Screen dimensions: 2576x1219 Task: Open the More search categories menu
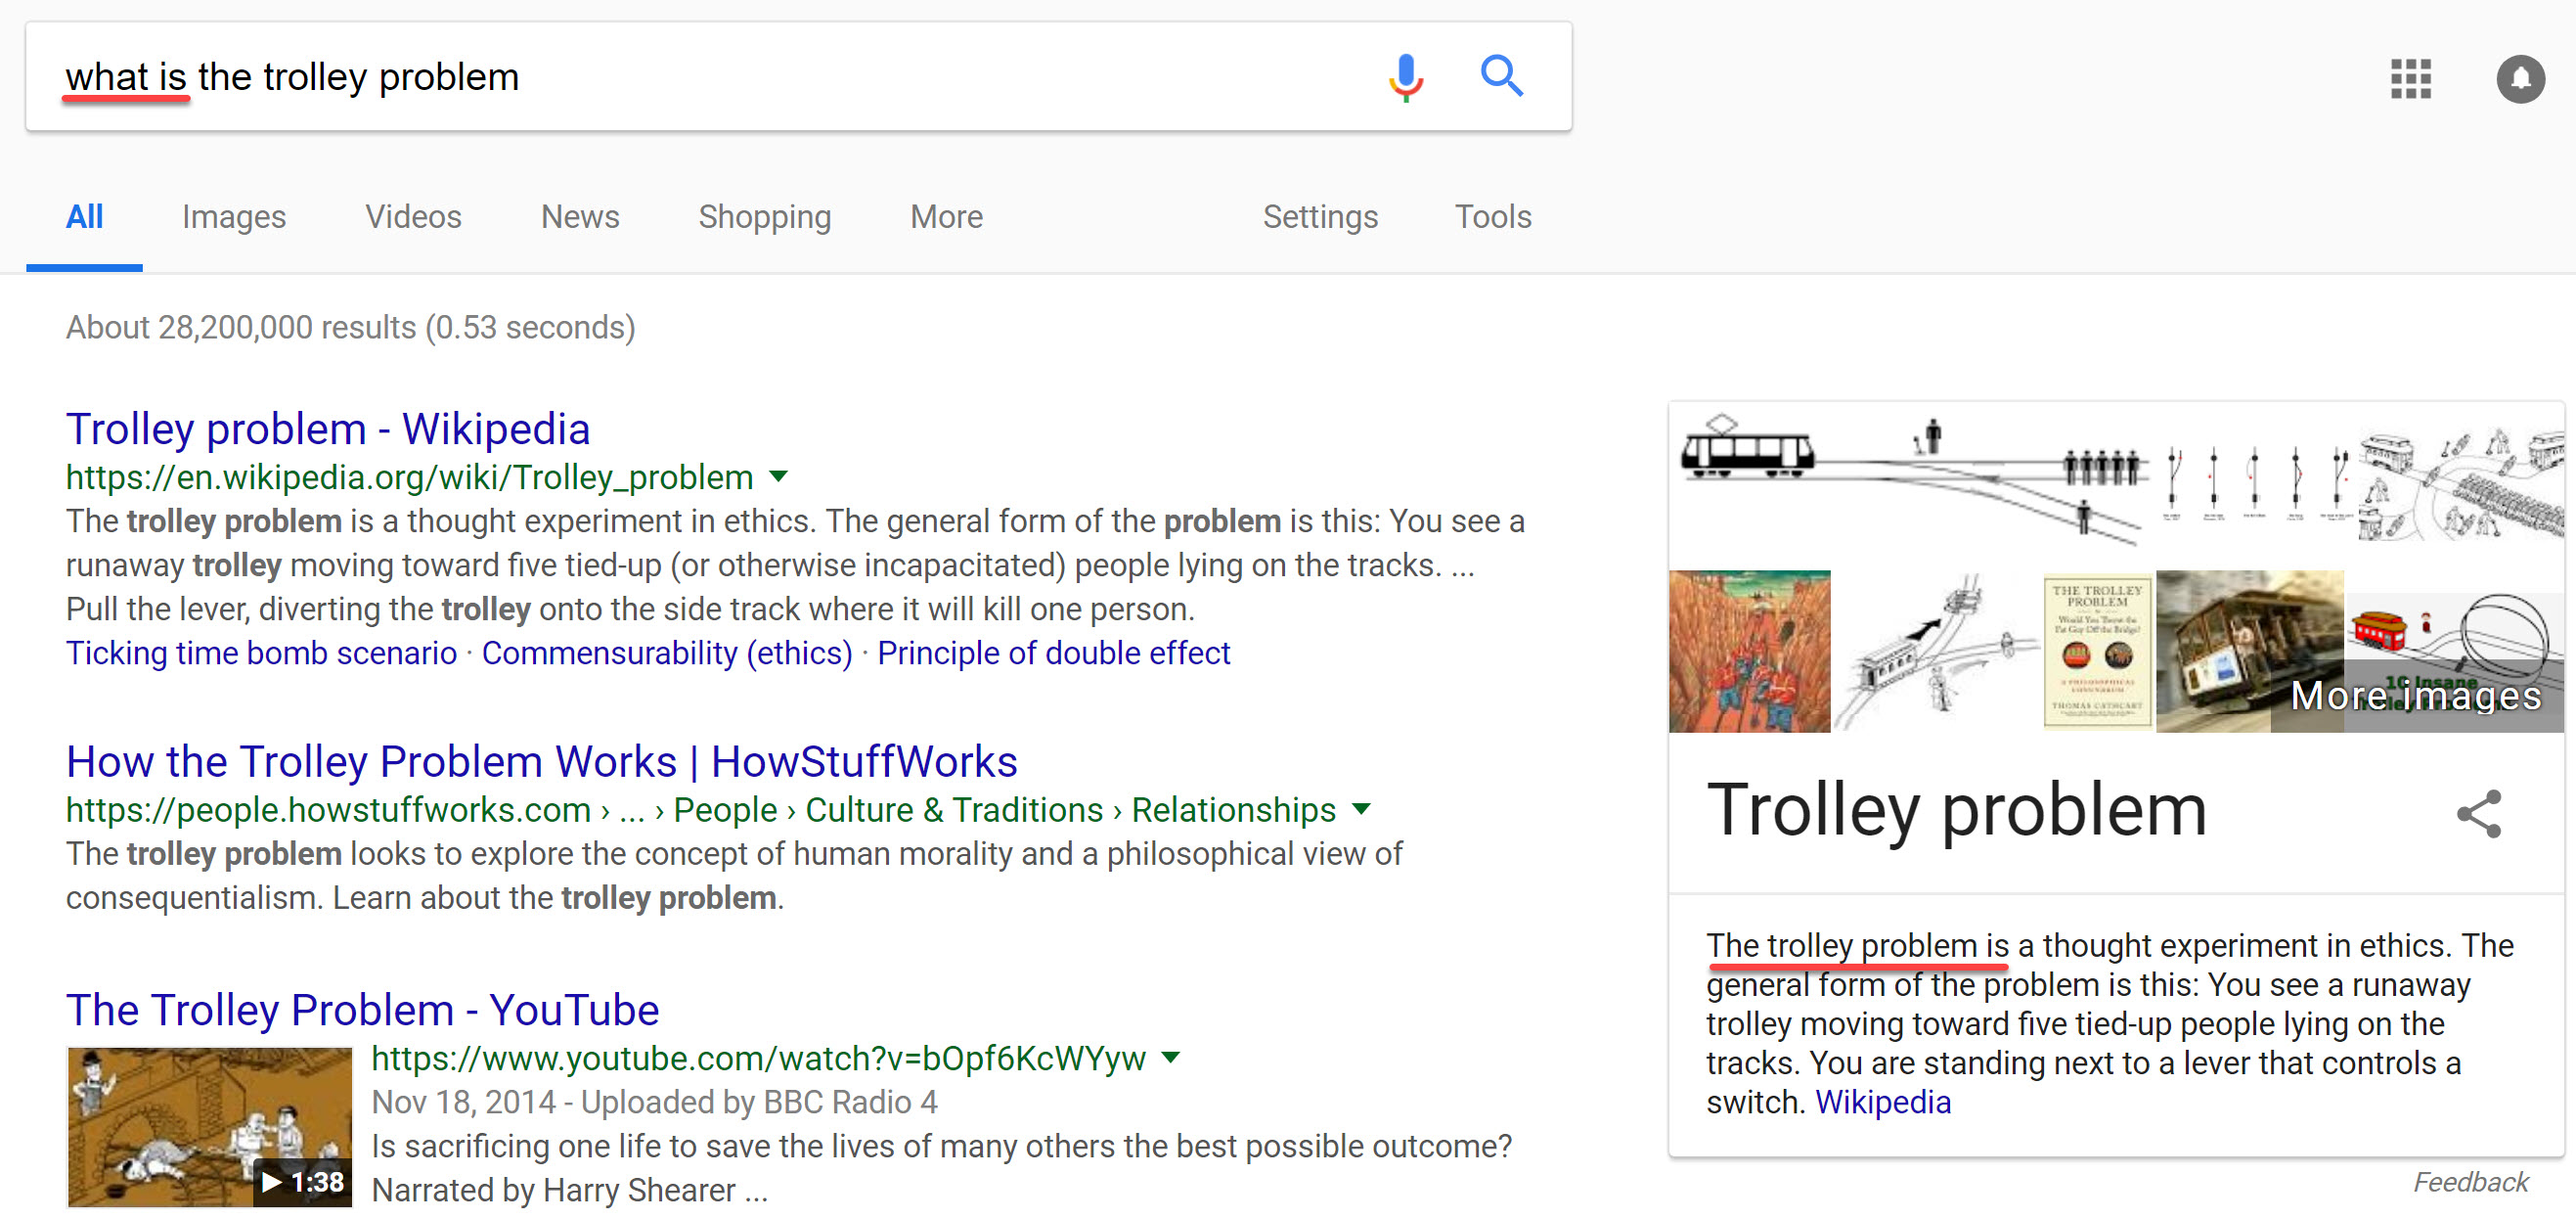pyautogui.click(x=946, y=216)
